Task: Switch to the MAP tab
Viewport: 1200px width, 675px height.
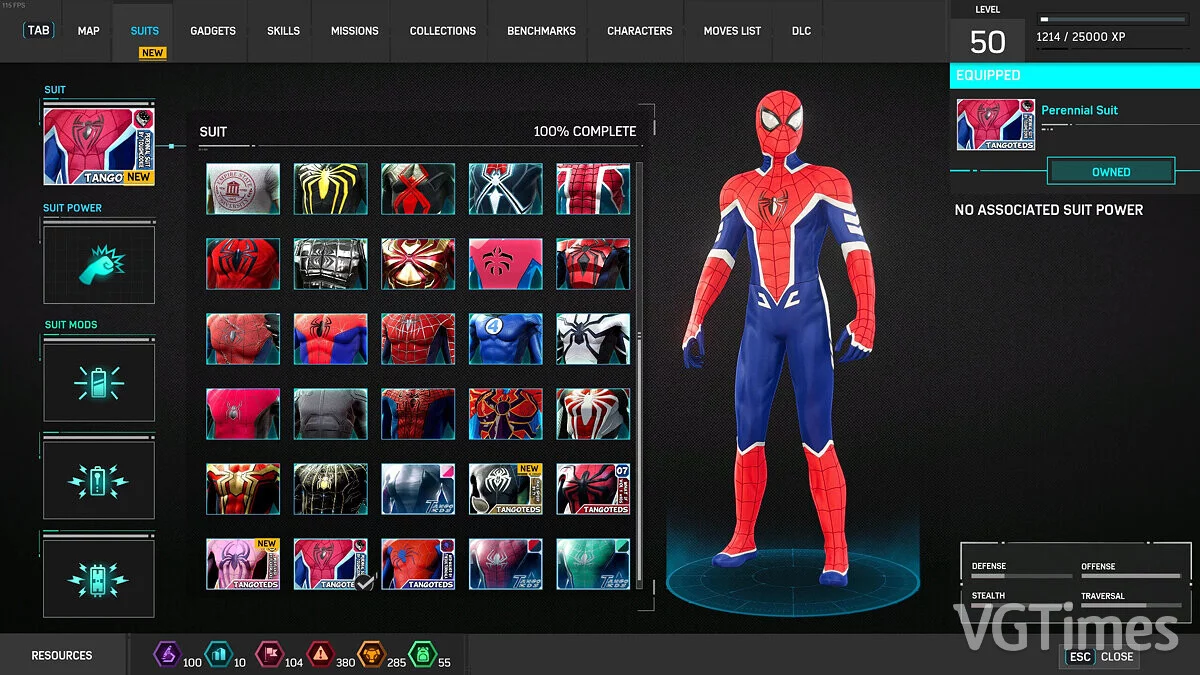Action: 87,30
